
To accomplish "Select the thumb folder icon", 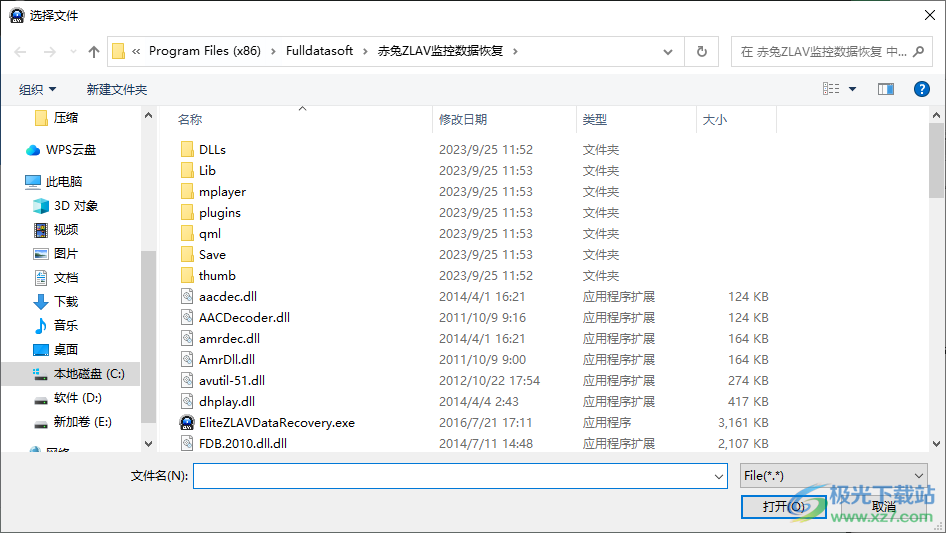I will pyautogui.click(x=188, y=275).
